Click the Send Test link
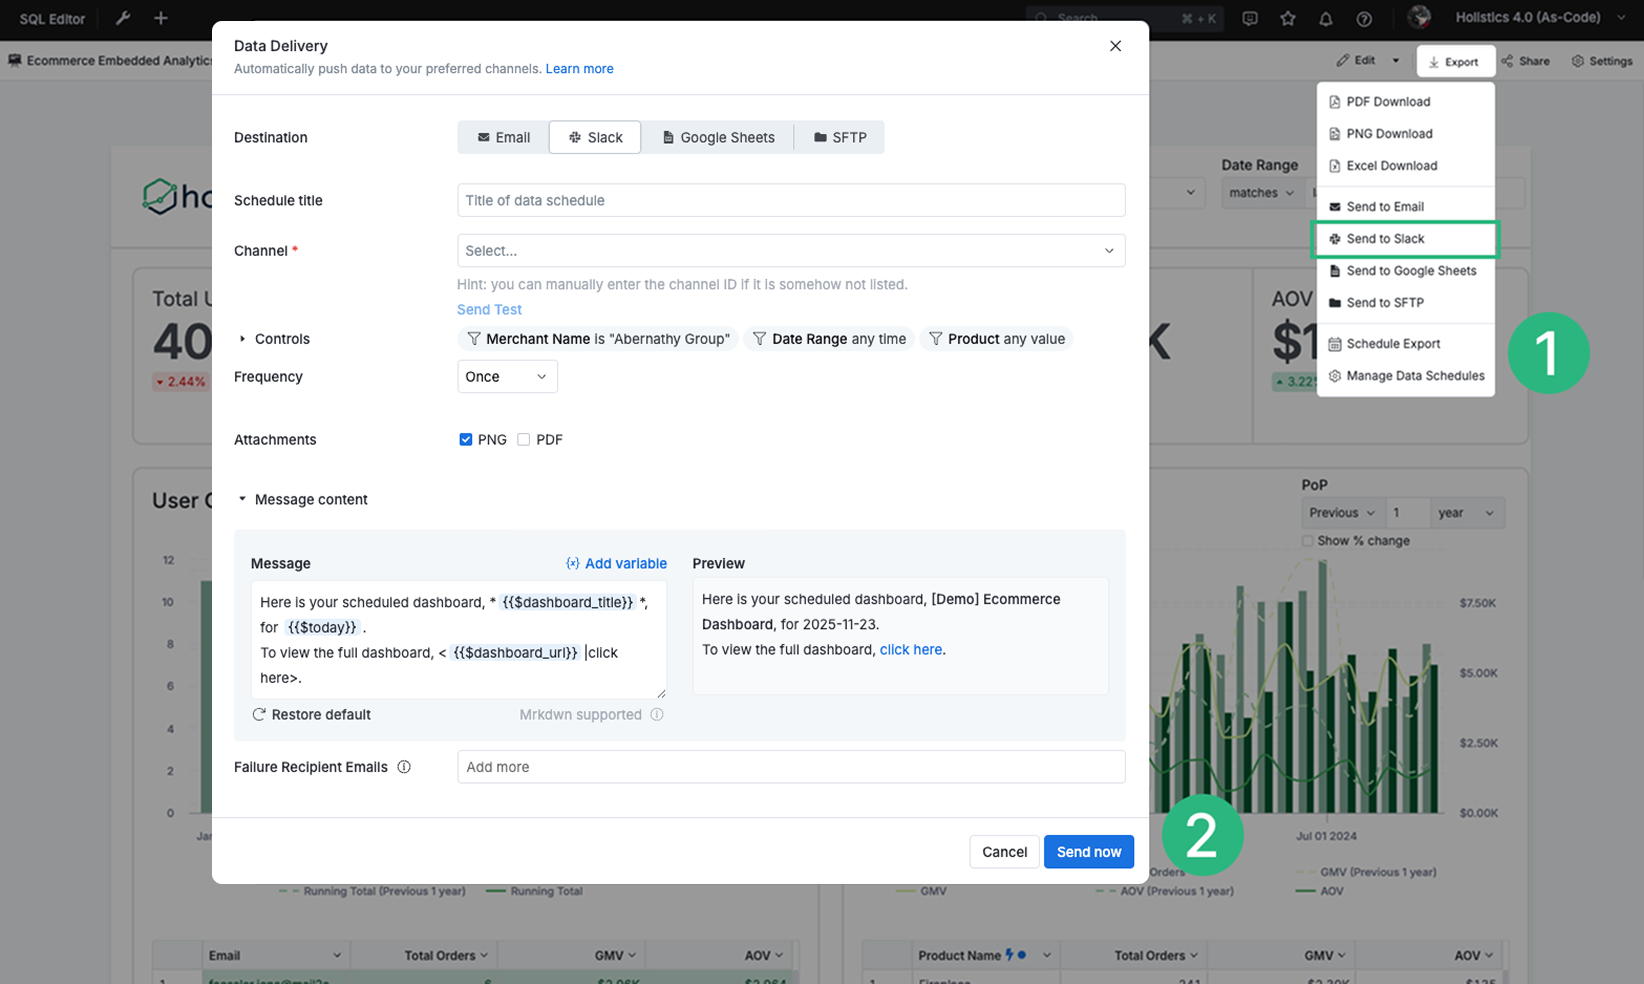 (x=489, y=310)
